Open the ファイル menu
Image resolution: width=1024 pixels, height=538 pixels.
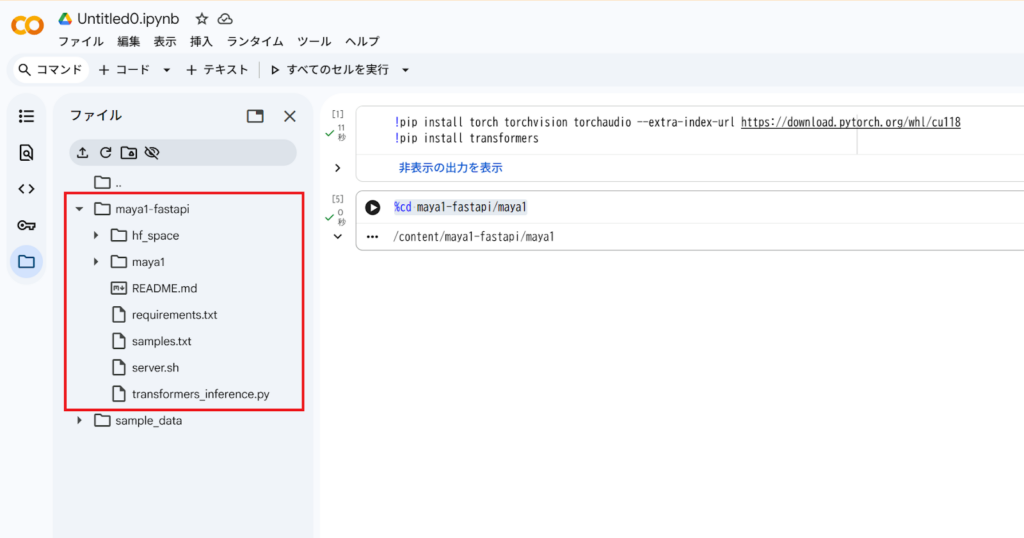pos(81,41)
